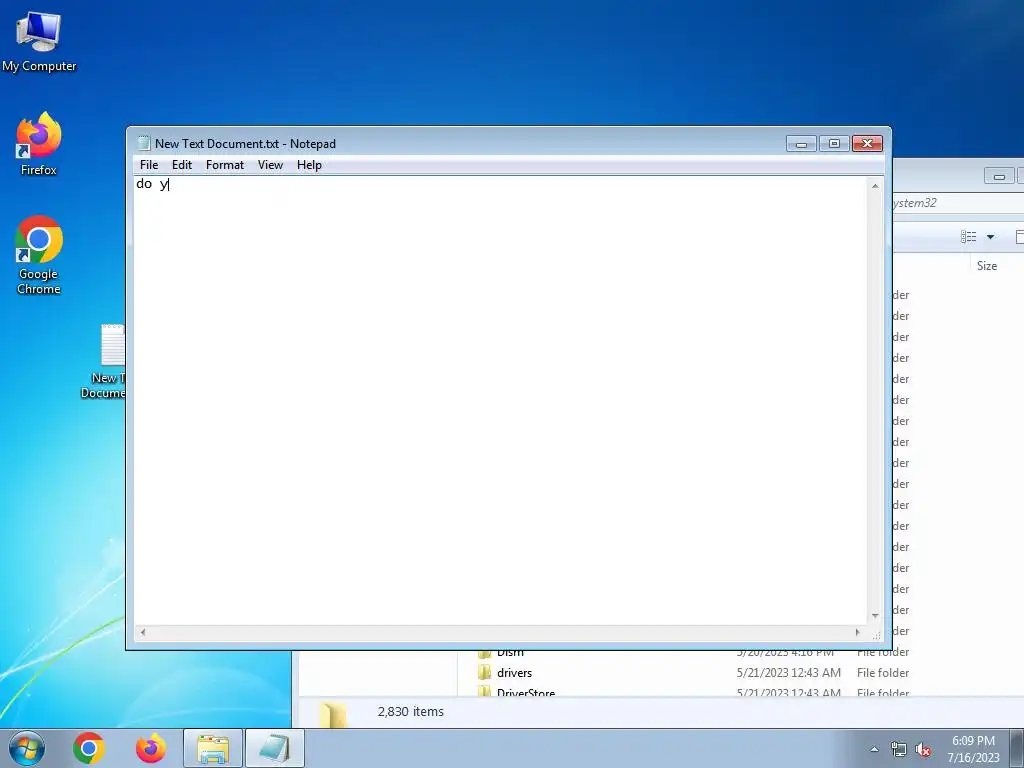Select the DriverStore folder in Explorer
Image resolution: width=1024 pixels, height=768 pixels.
[x=526, y=692]
